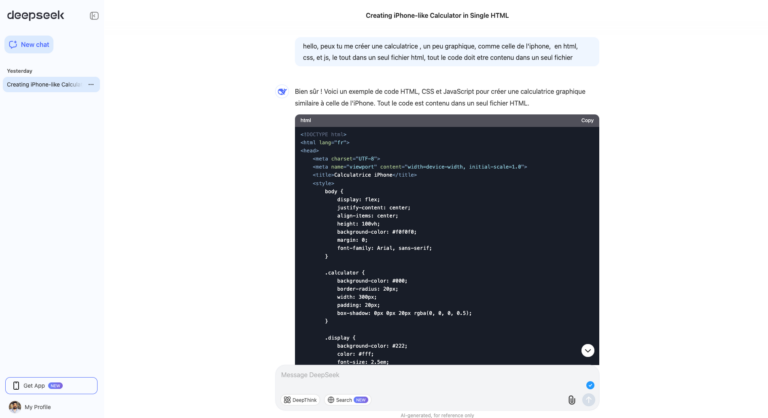Click the DeepSeek whale avatar icon

tap(282, 91)
